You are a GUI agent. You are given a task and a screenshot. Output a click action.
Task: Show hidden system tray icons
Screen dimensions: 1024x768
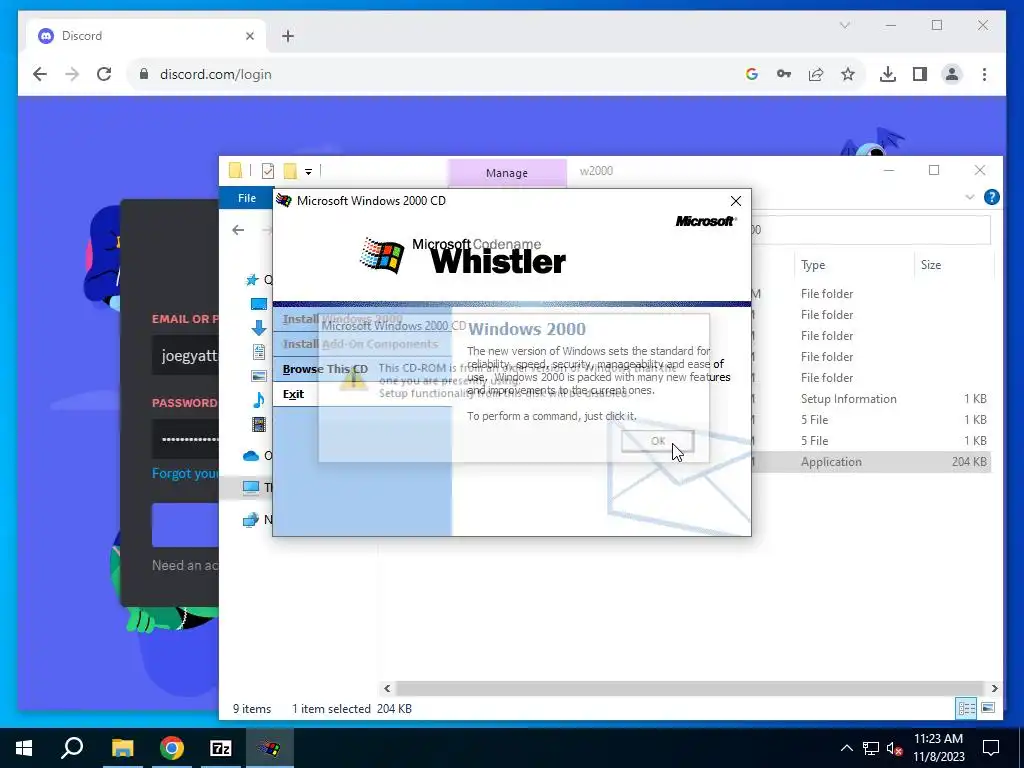[x=846, y=748]
